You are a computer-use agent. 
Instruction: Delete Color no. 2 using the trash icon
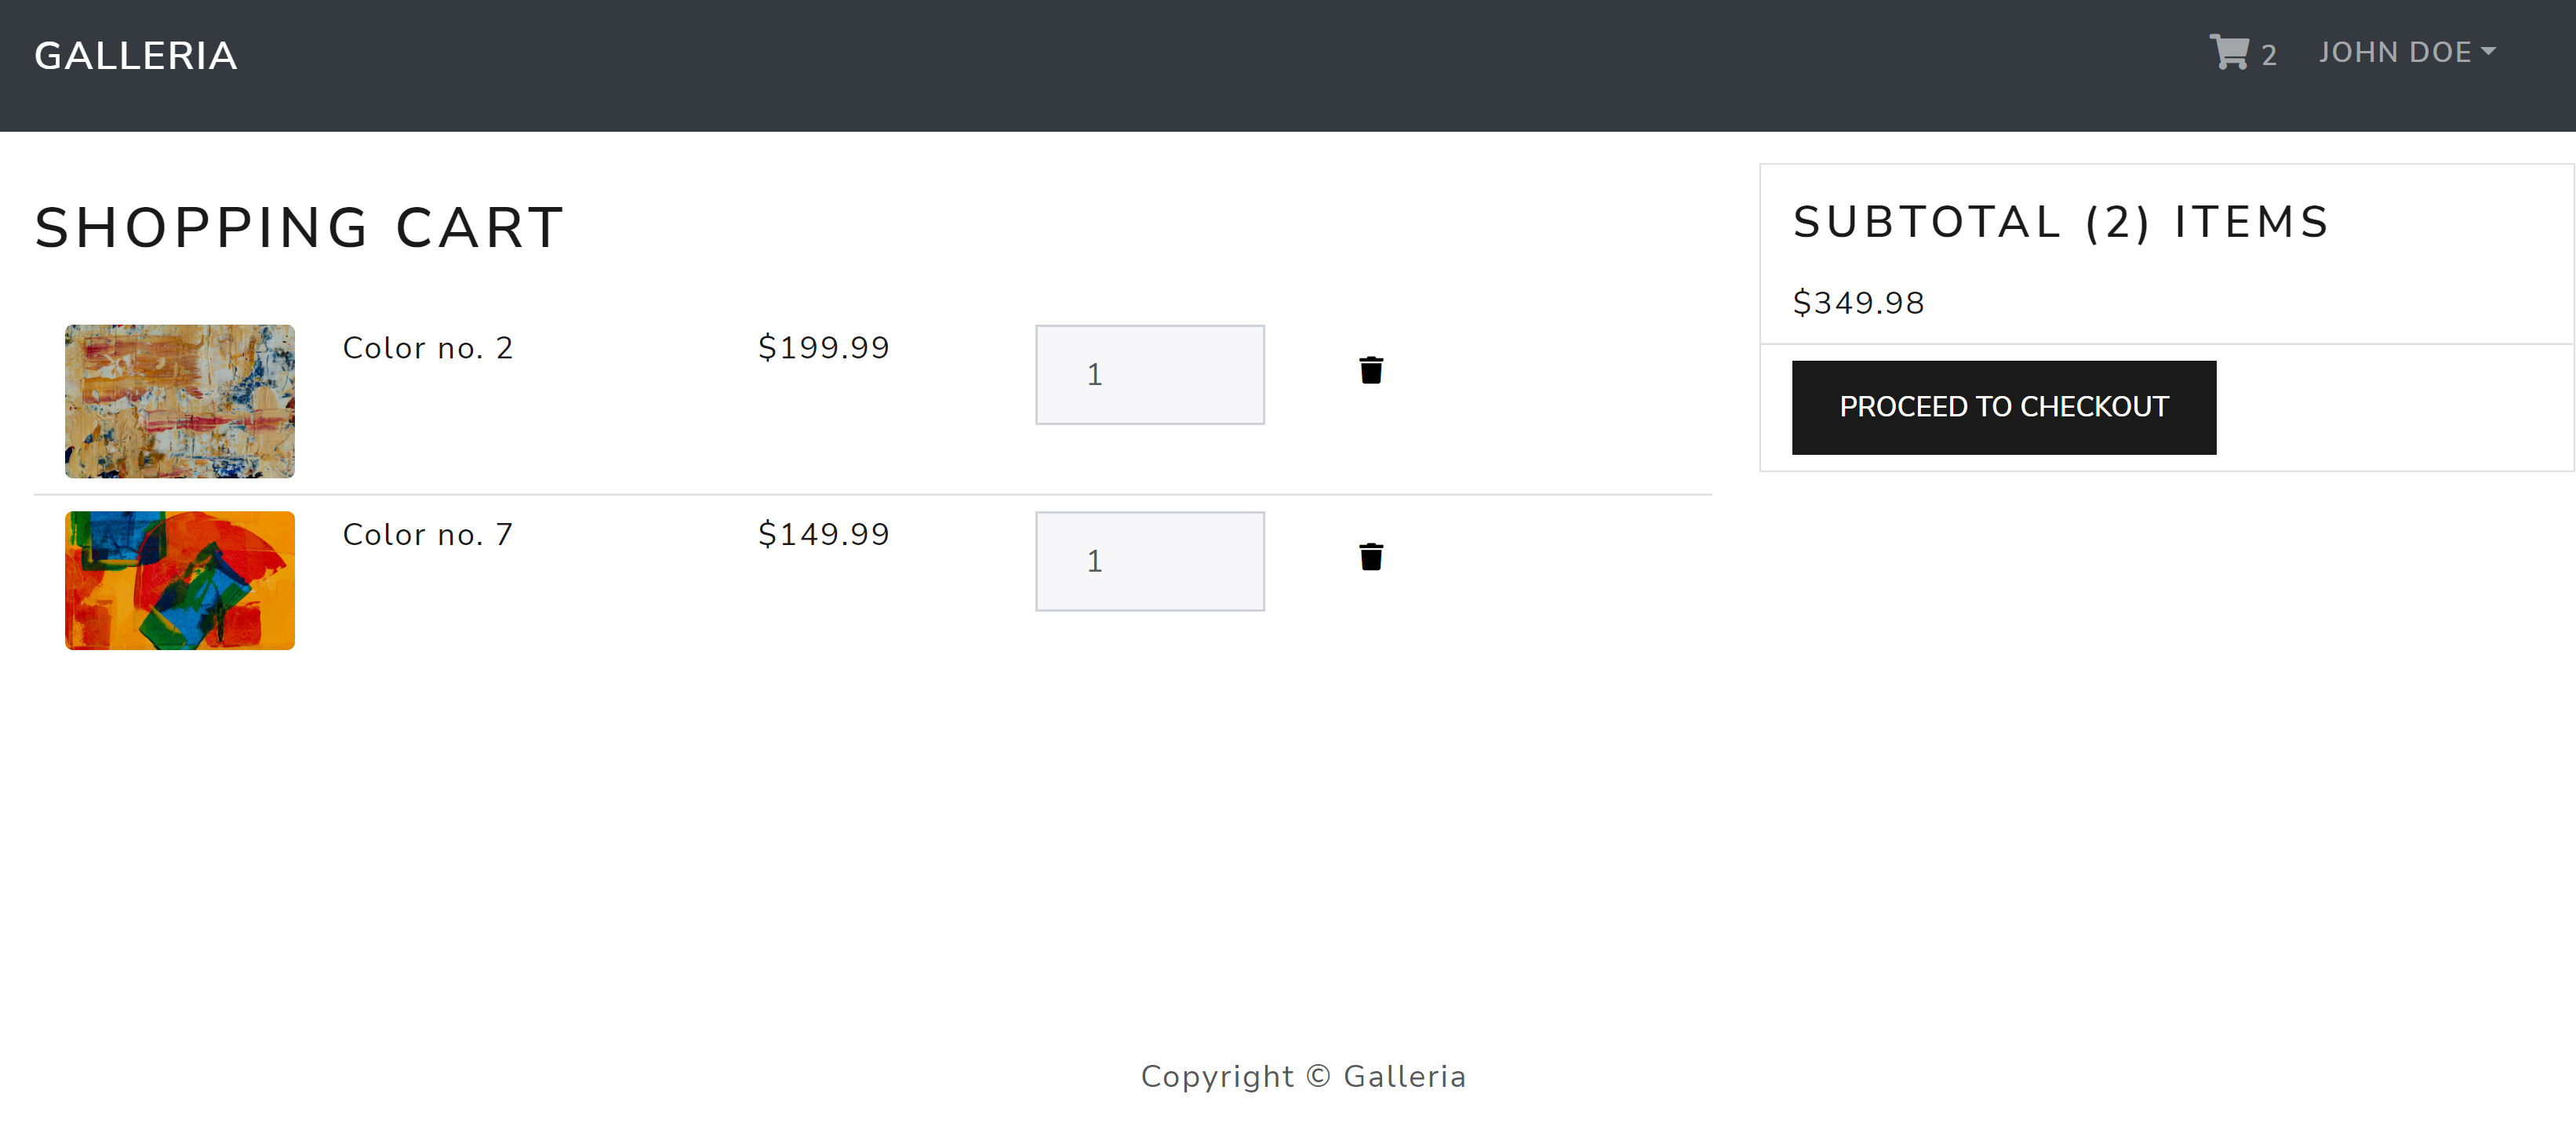(x=1371, y=370)
